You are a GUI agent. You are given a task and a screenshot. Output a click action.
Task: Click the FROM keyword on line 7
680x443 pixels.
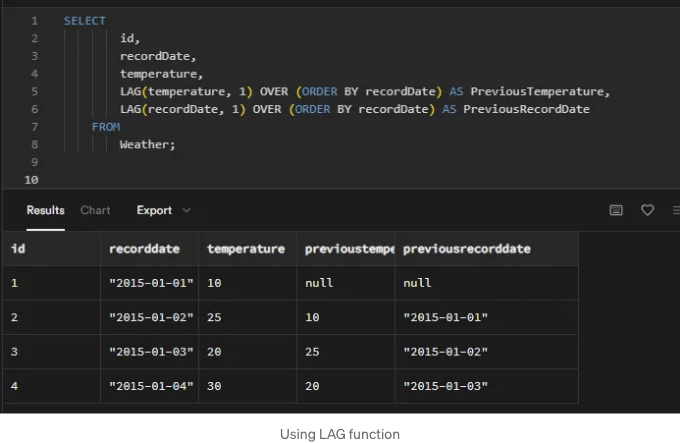106,127
